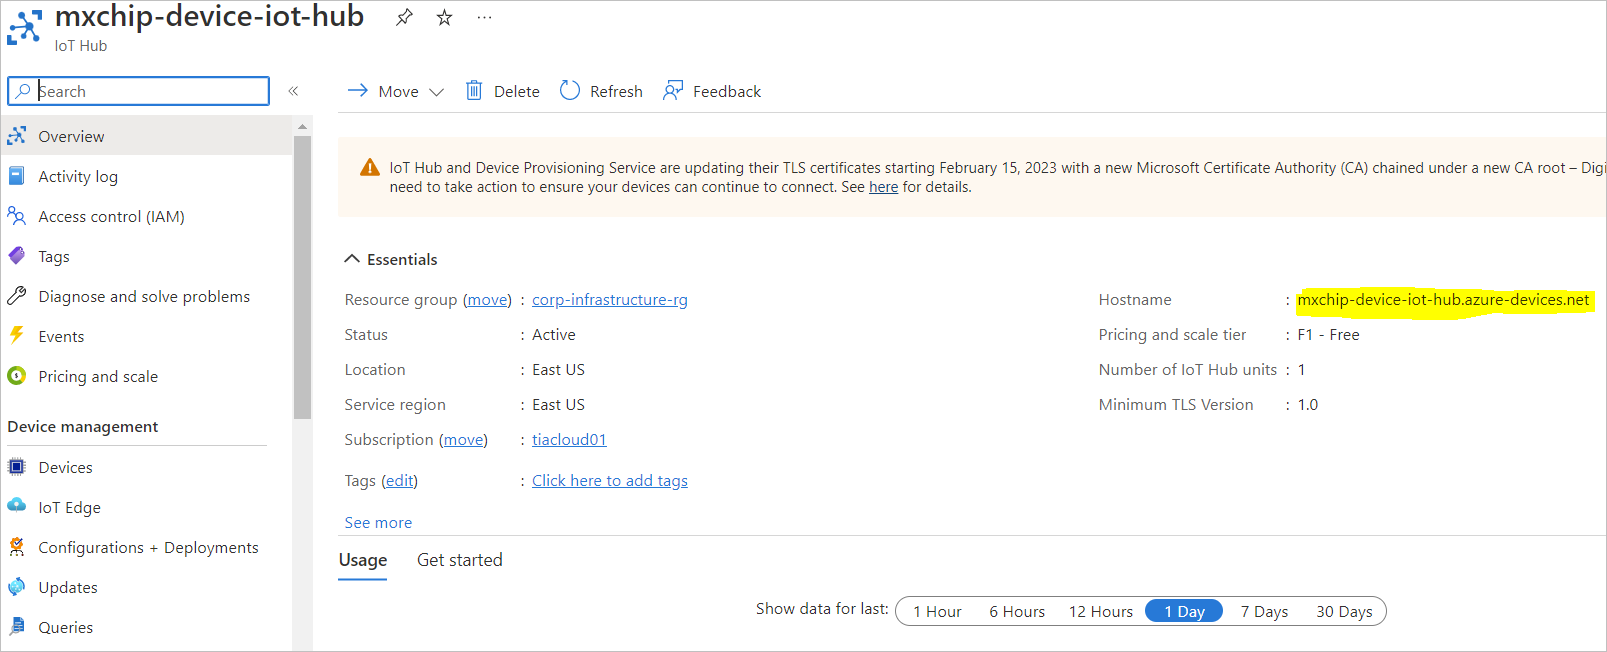1607x652 pixels.
Task: Click the Access control (IAM) icon
Action: pyautogui.click(x=17, y=216)
